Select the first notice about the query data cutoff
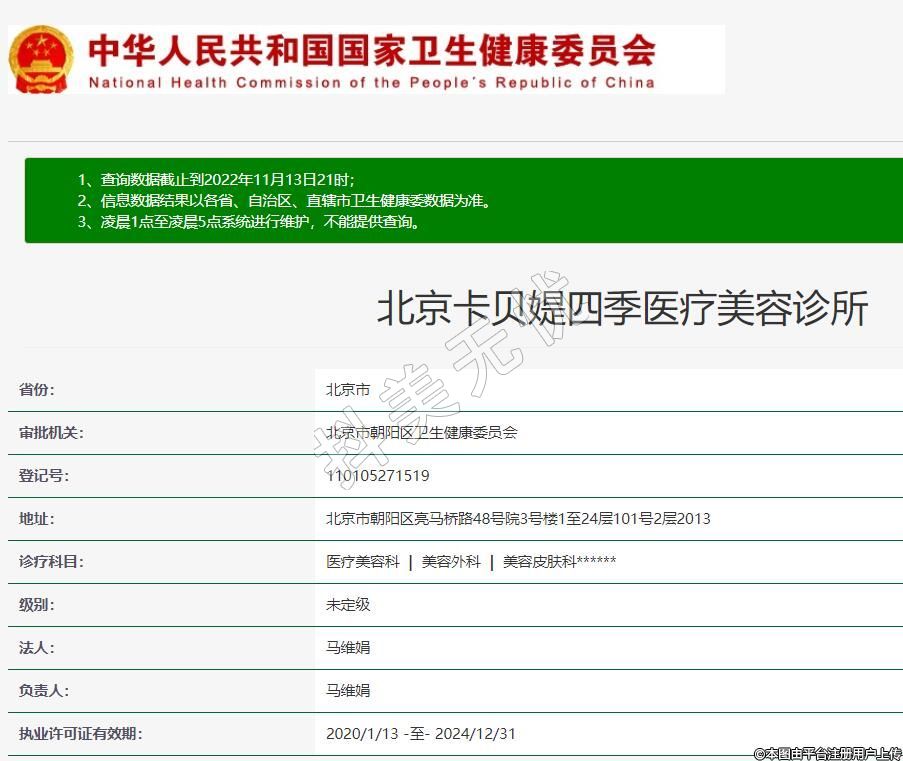The image size is (903, 761). coord(215,179)
